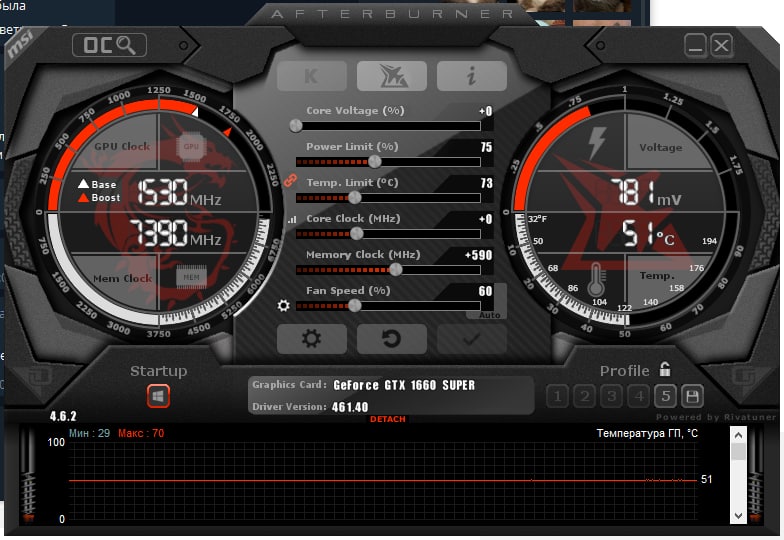Click the Temp. Limit slider handle
This screenshot has height=540, width=784.
354,198
